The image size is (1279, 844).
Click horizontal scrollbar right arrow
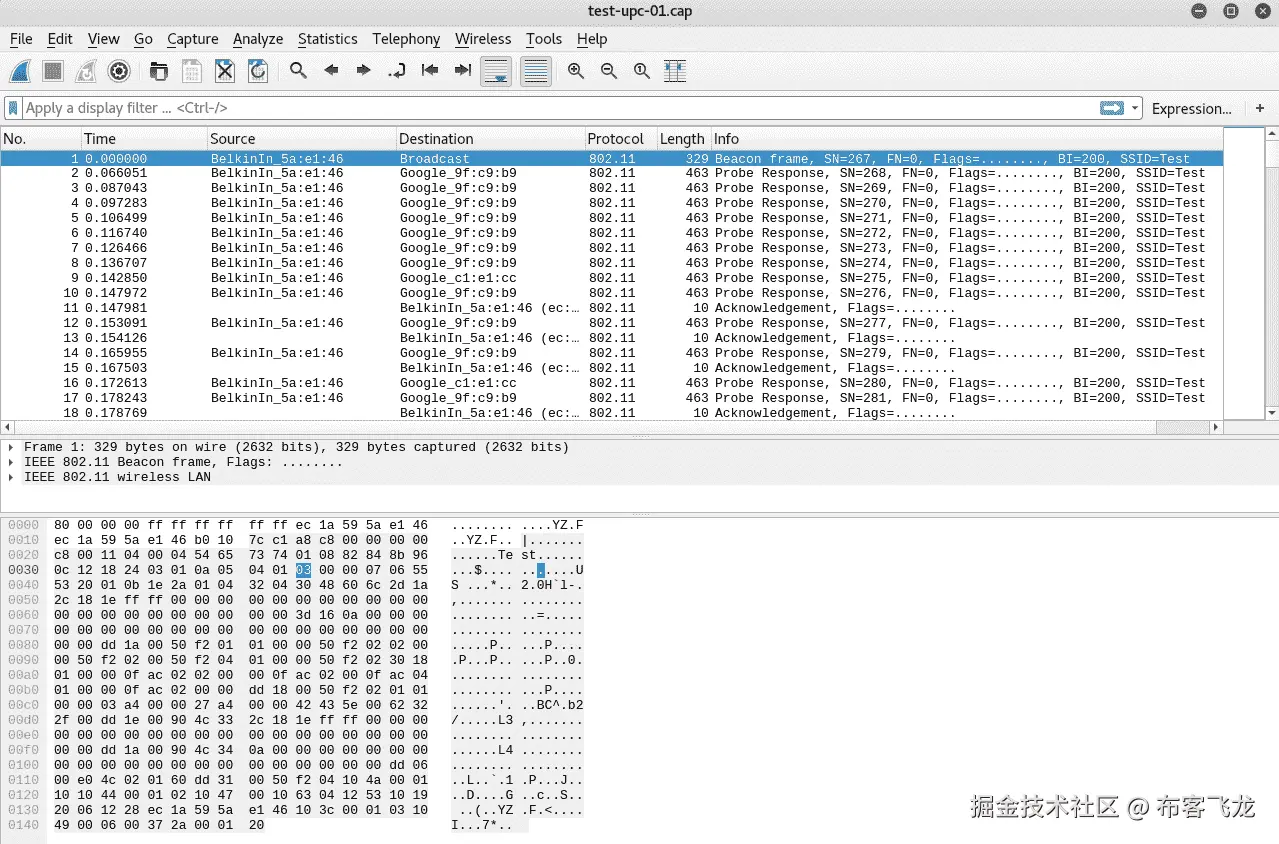click(x=1216, y=427)
